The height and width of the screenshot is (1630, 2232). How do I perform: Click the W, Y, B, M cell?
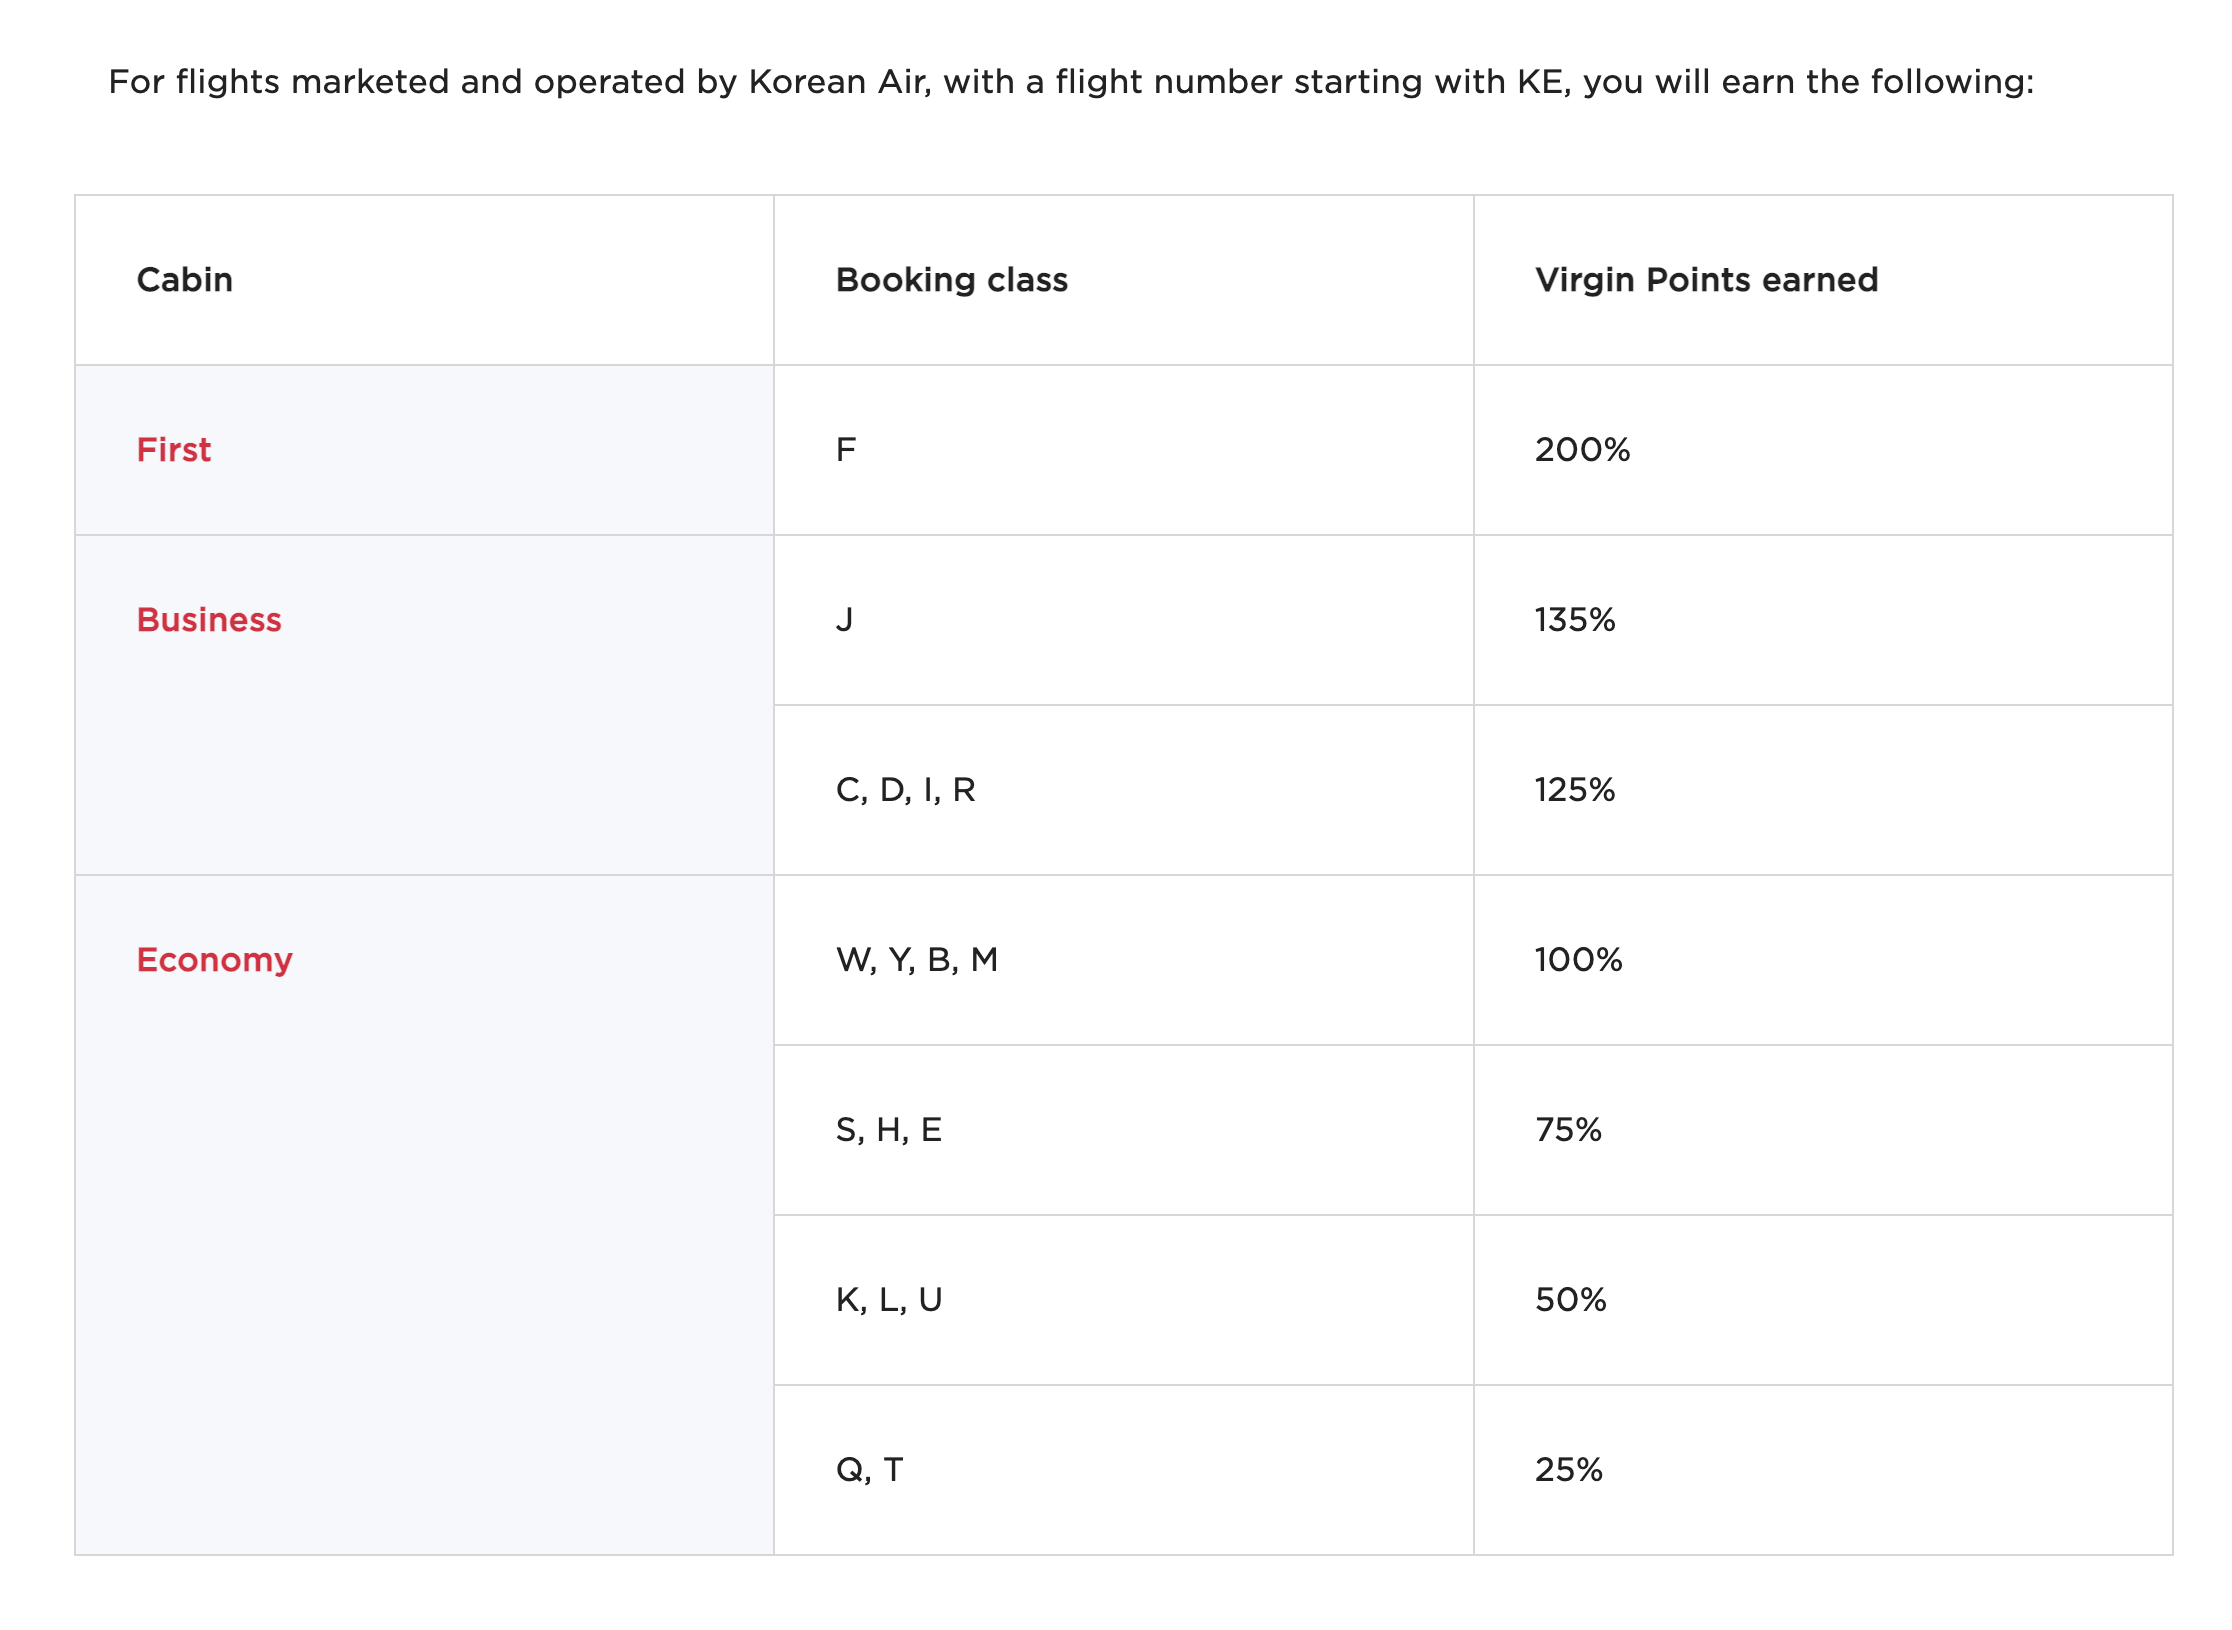tap(916, 960)
